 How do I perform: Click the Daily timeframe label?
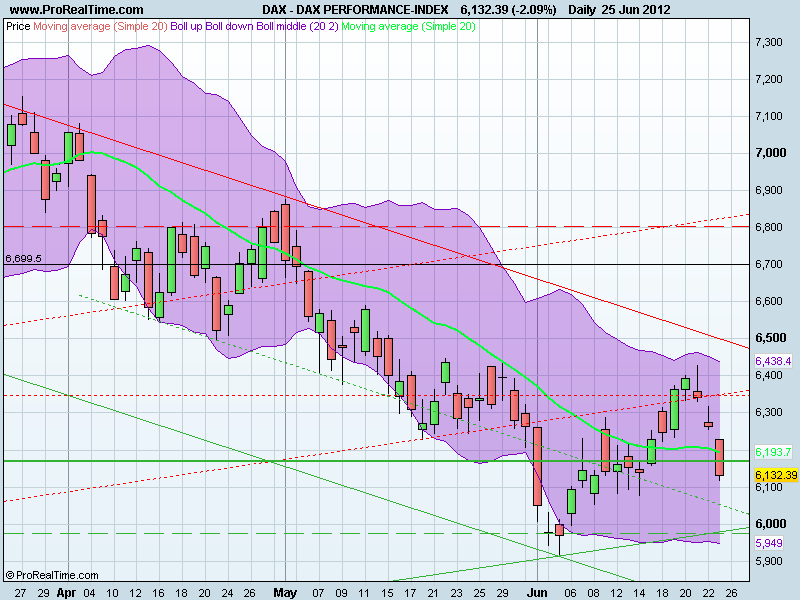click(582, 9)
